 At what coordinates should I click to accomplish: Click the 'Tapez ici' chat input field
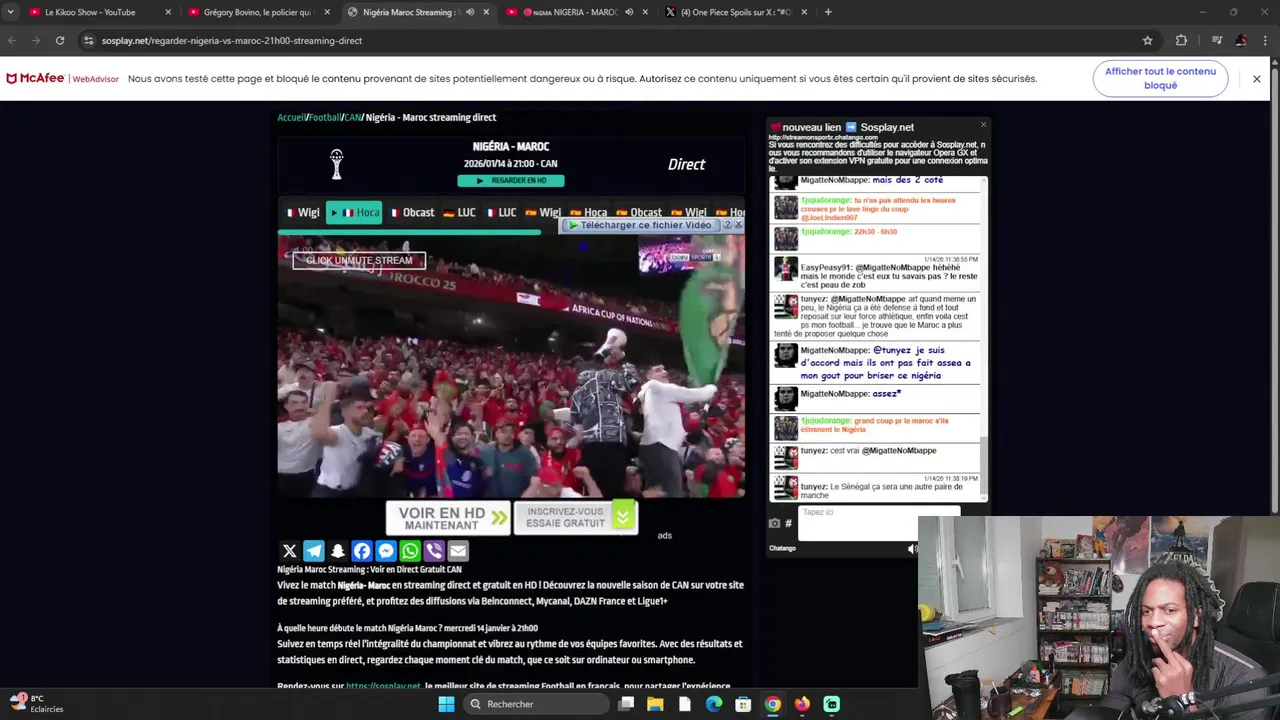[x=878, y=523]
